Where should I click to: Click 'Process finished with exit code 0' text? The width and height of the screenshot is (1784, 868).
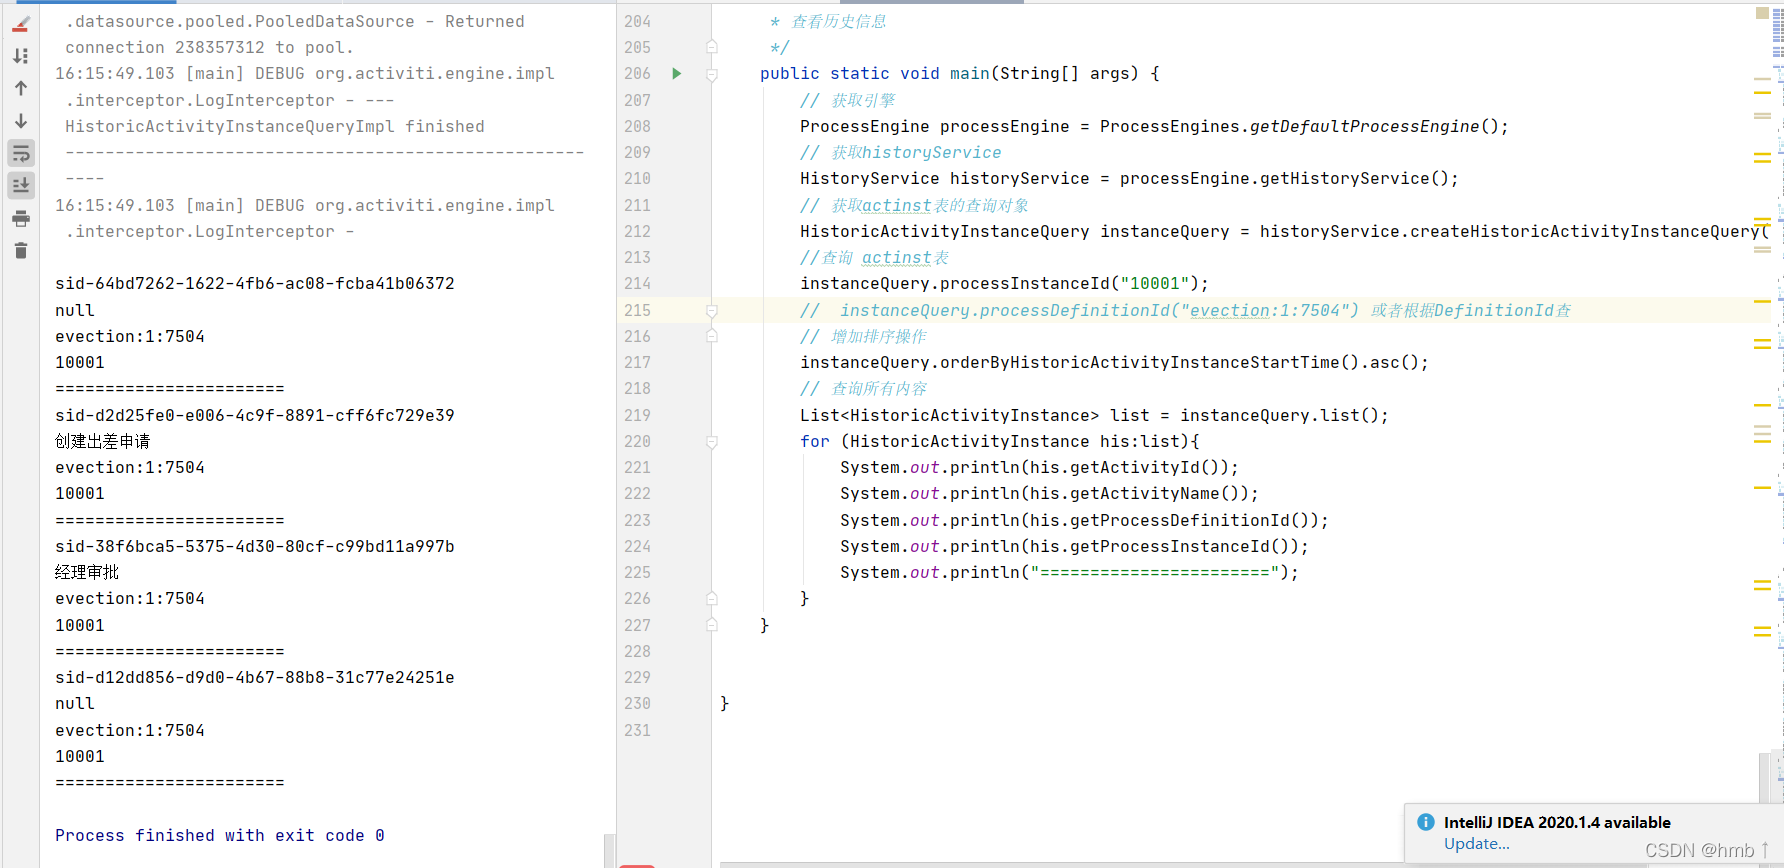[x=220, y=835]
